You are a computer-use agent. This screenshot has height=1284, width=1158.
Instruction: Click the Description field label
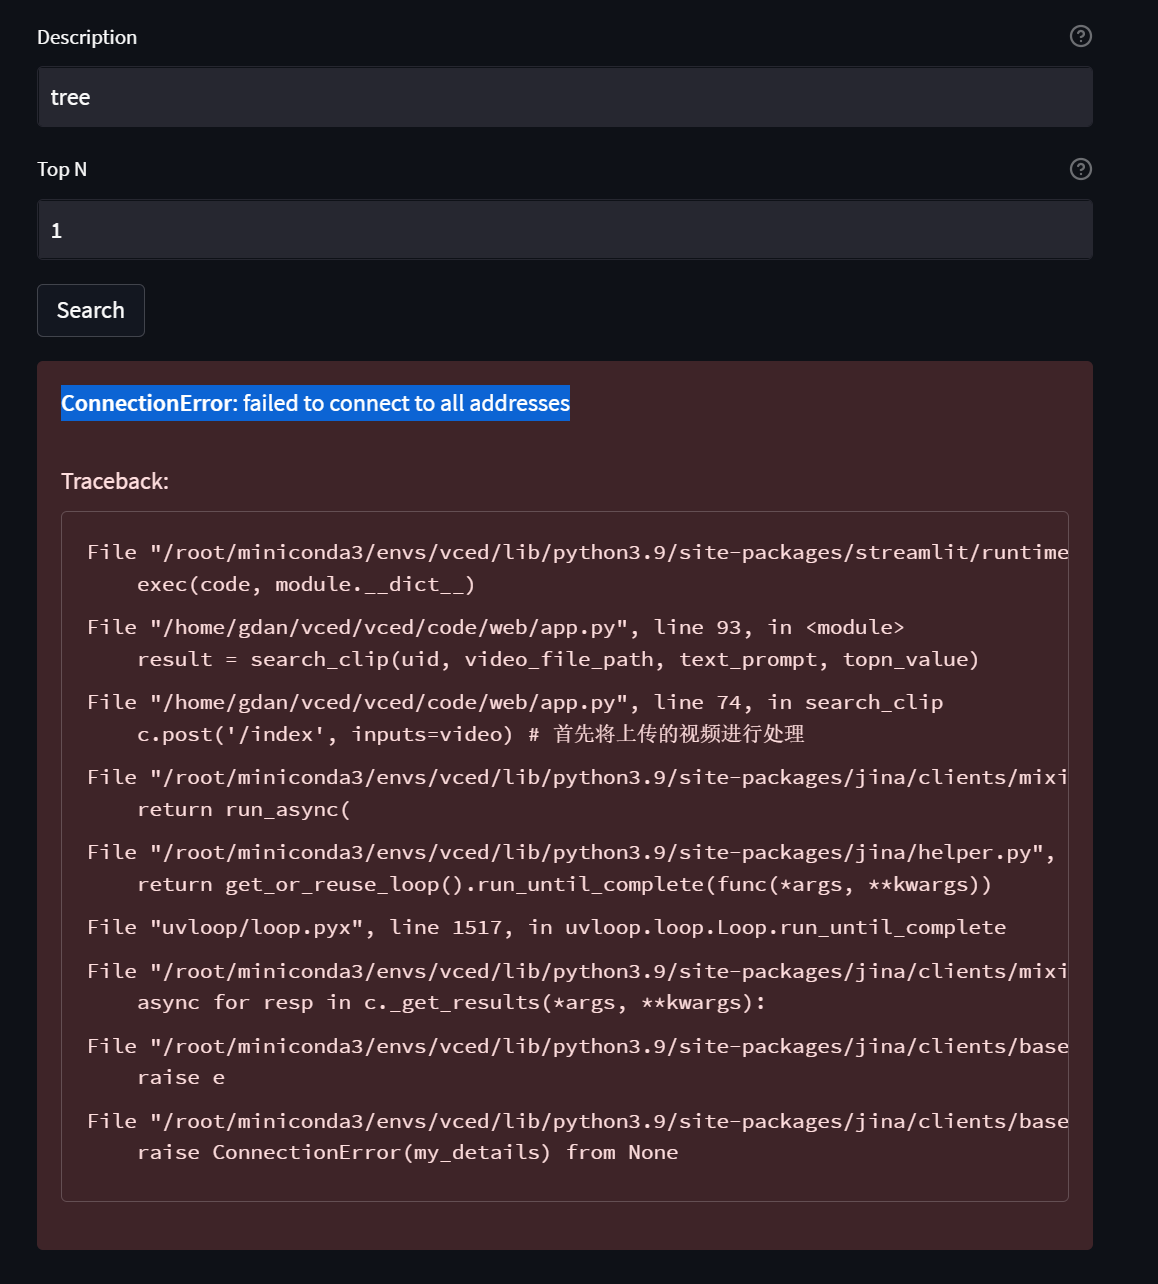coord(87,37)
